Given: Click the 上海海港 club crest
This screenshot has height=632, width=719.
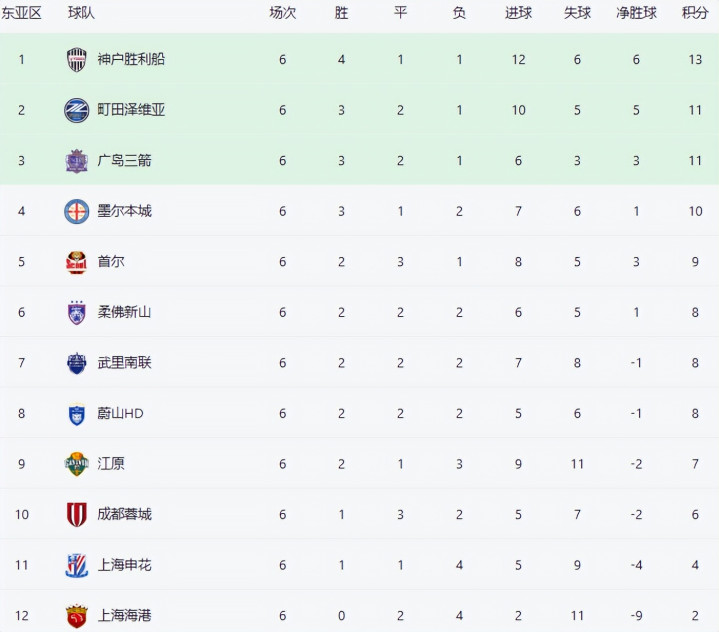Looking at the screenshot, I should point(77,615).
